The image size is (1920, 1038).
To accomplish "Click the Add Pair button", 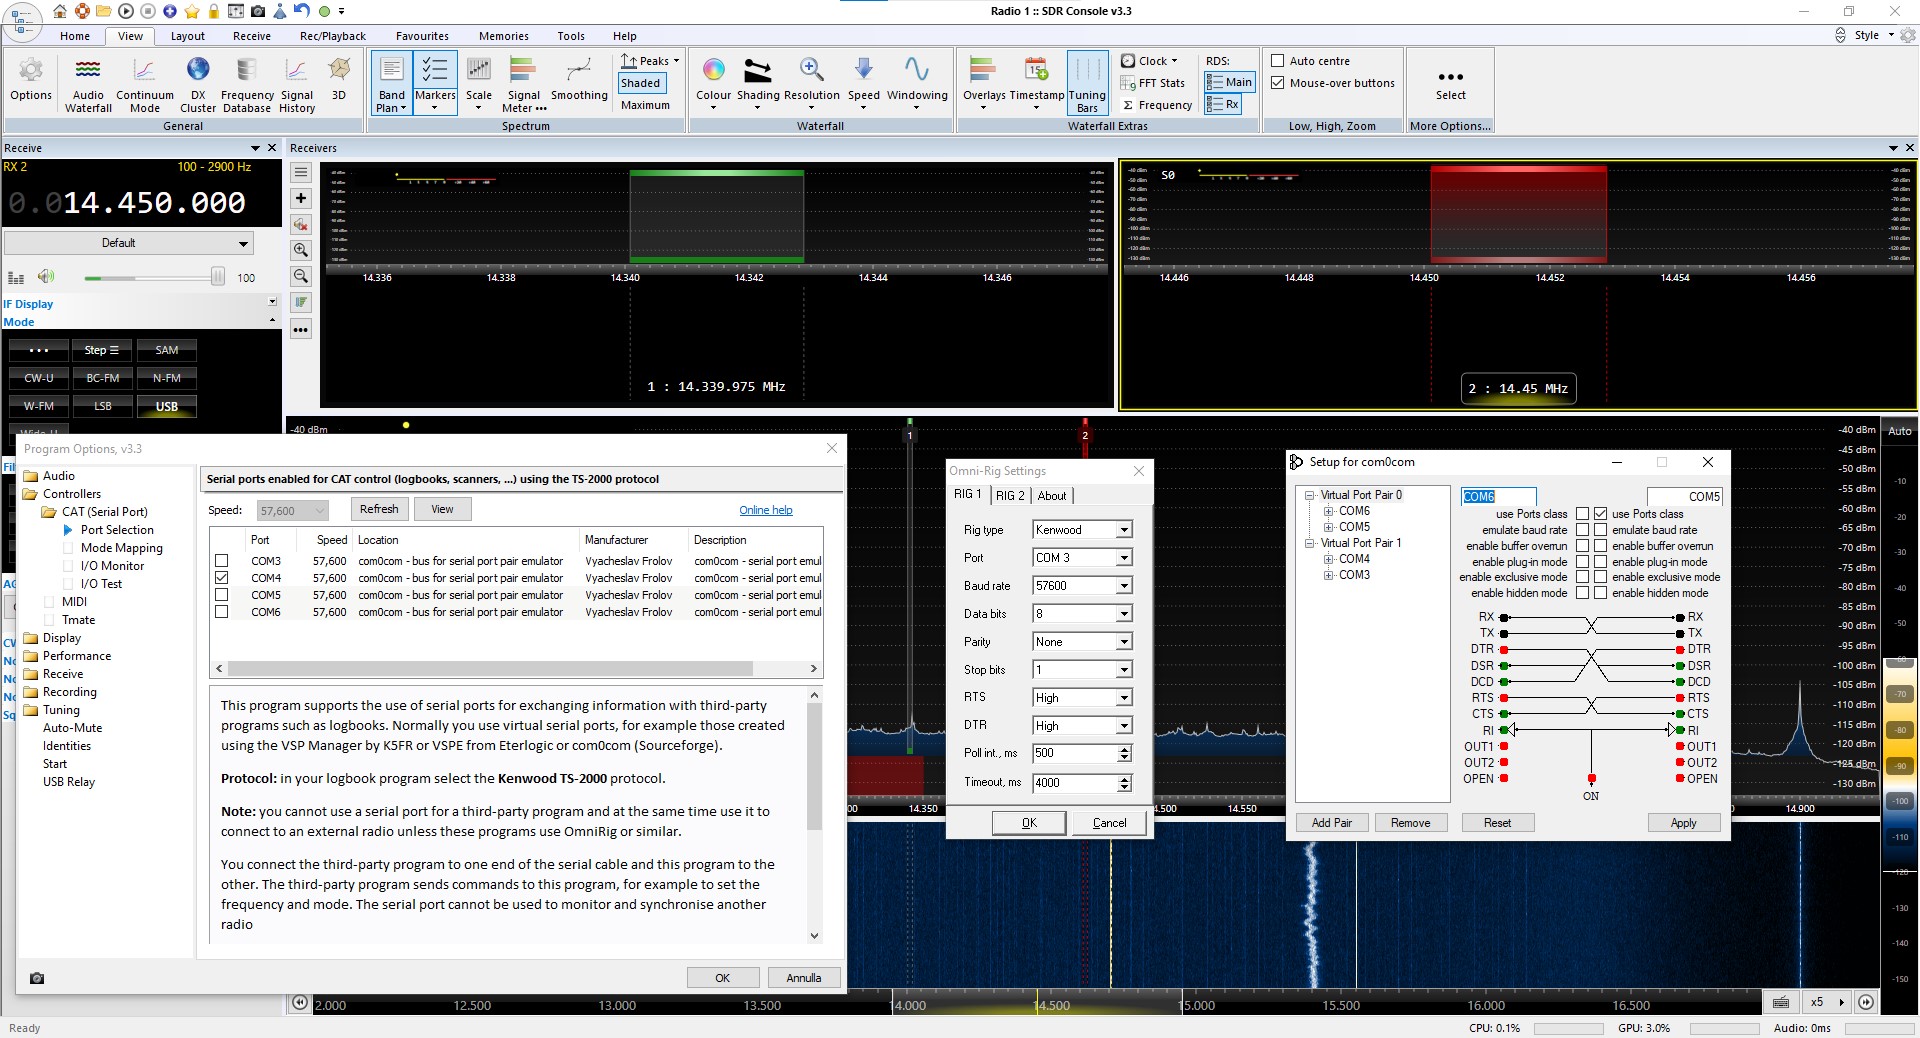I will tap(1331, 823).
